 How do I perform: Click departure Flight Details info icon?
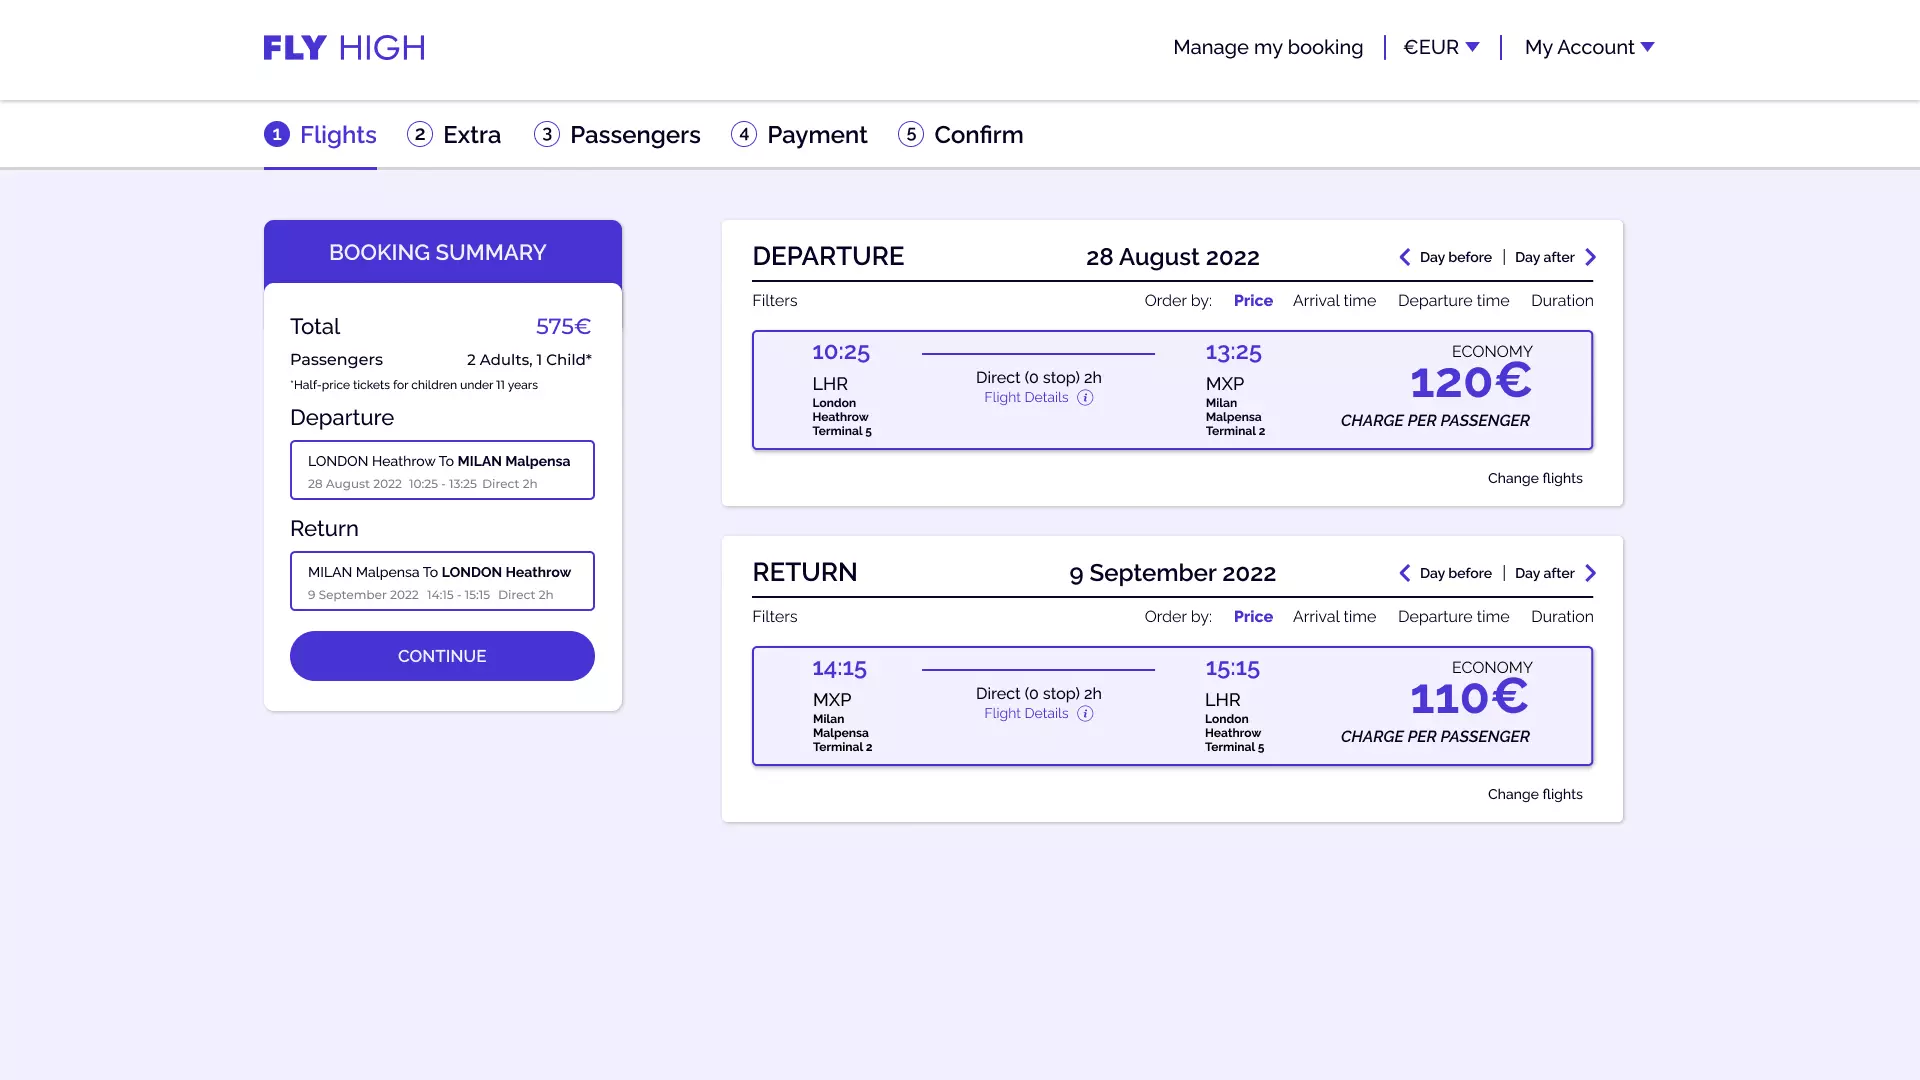click(1085, 398)
